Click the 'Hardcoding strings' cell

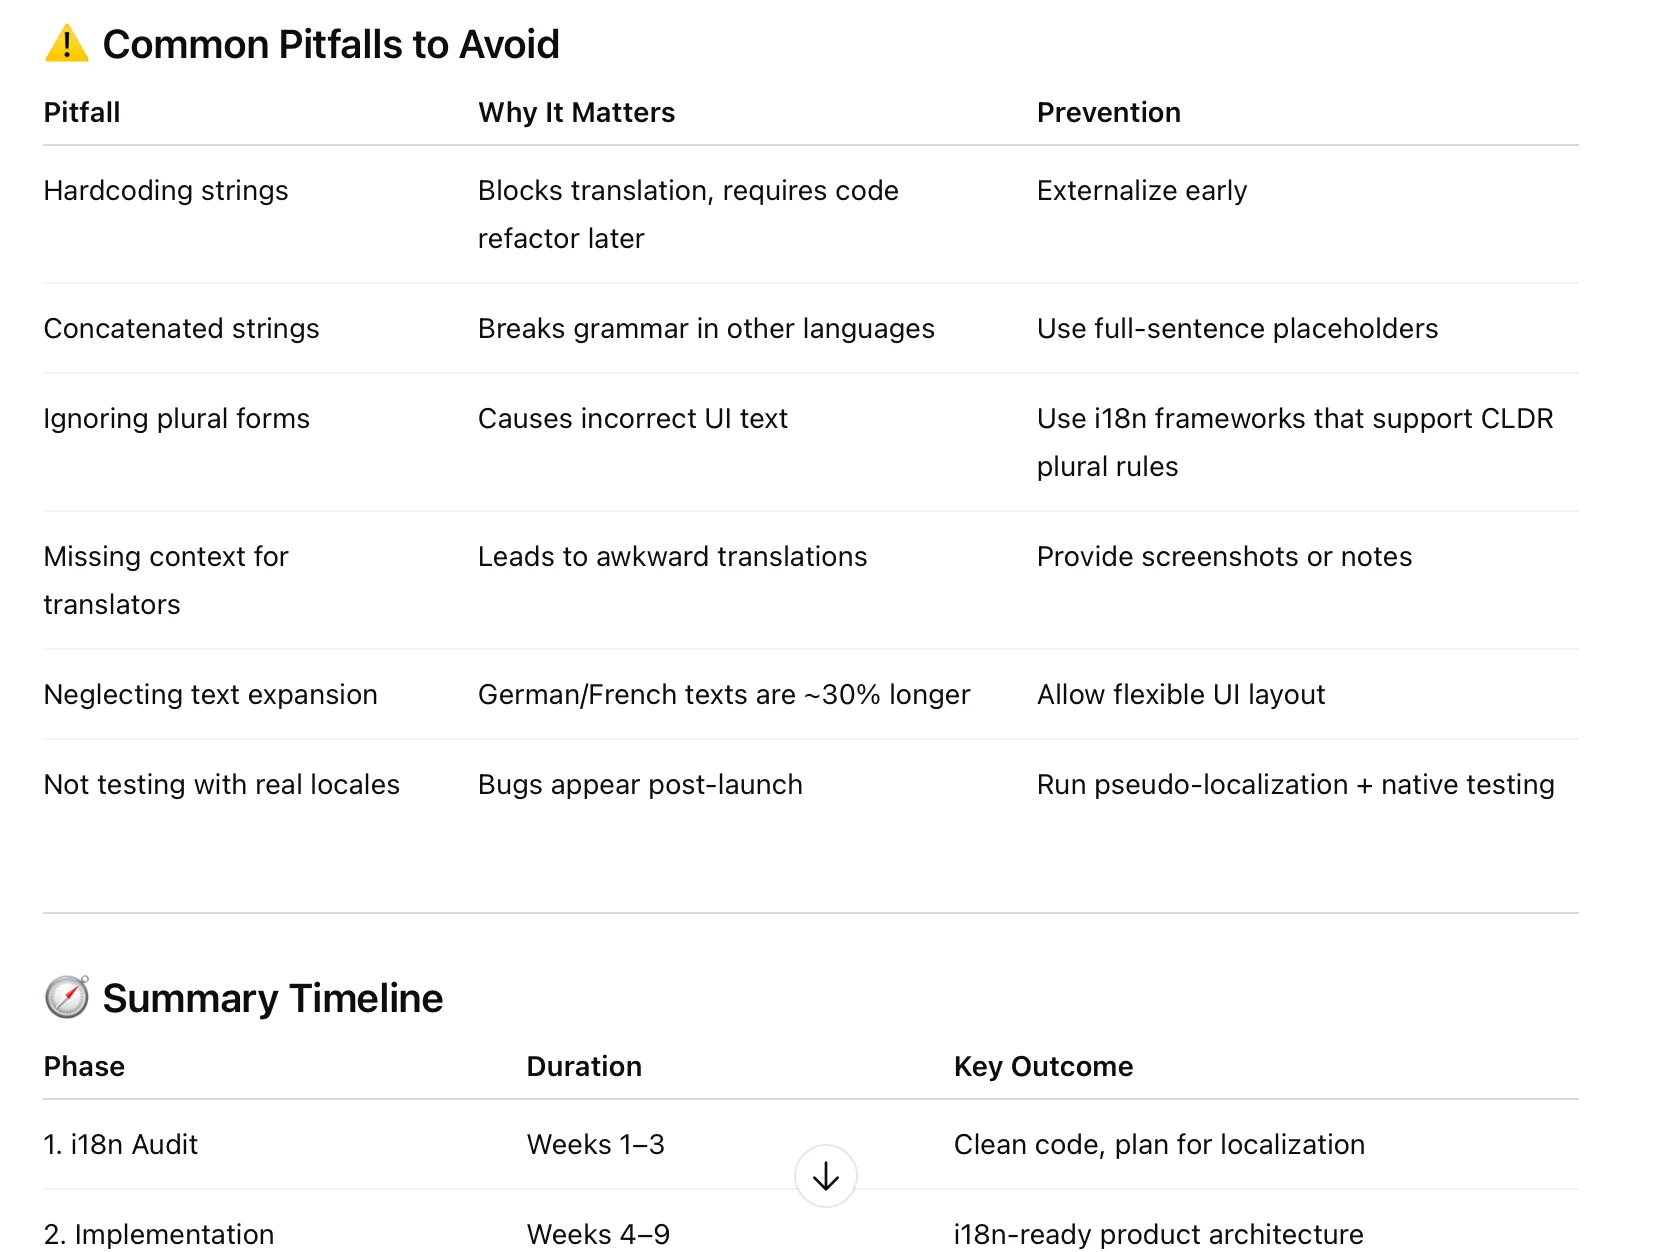(166, 190)
